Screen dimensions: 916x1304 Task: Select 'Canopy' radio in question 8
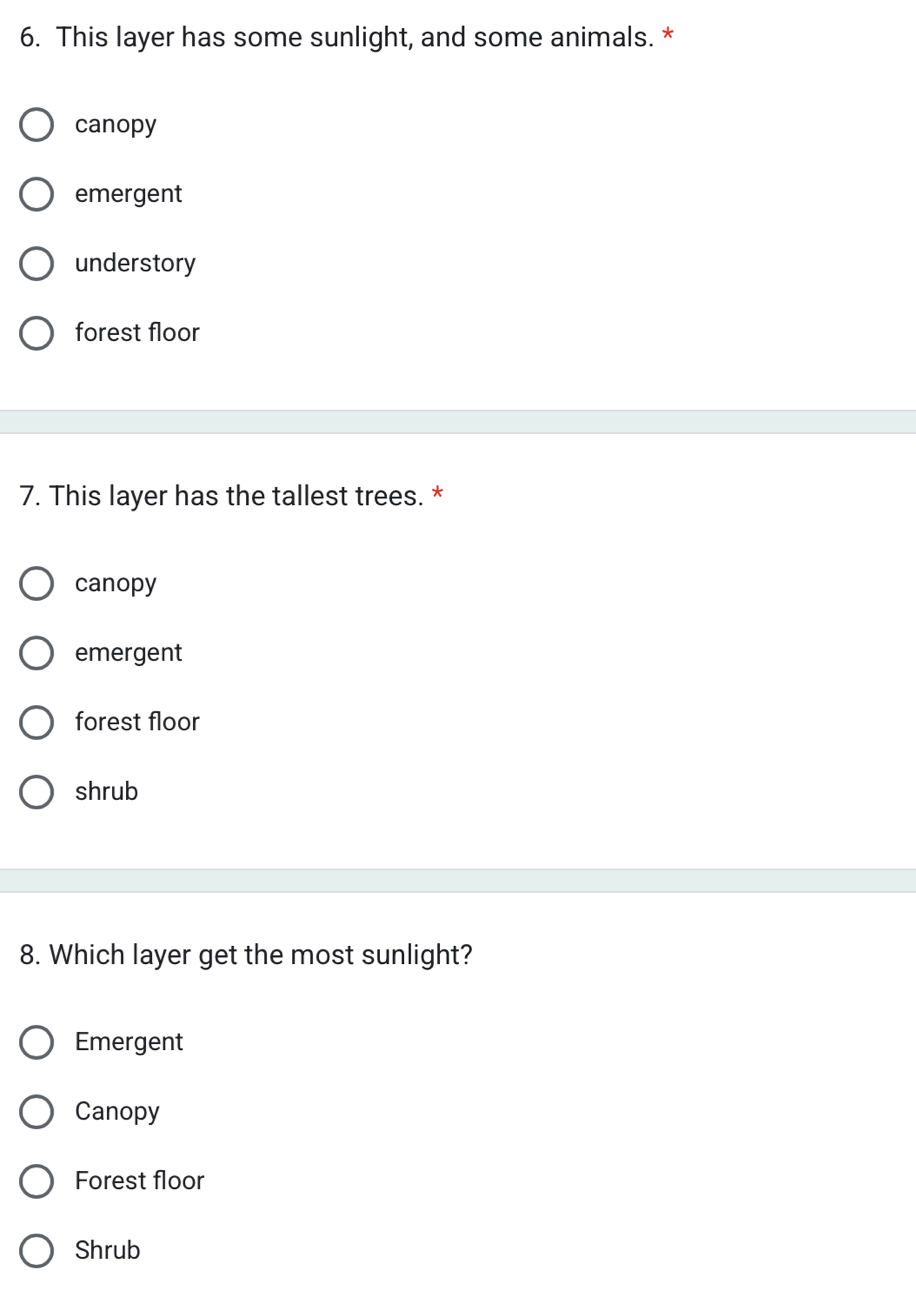(37, 1112)
